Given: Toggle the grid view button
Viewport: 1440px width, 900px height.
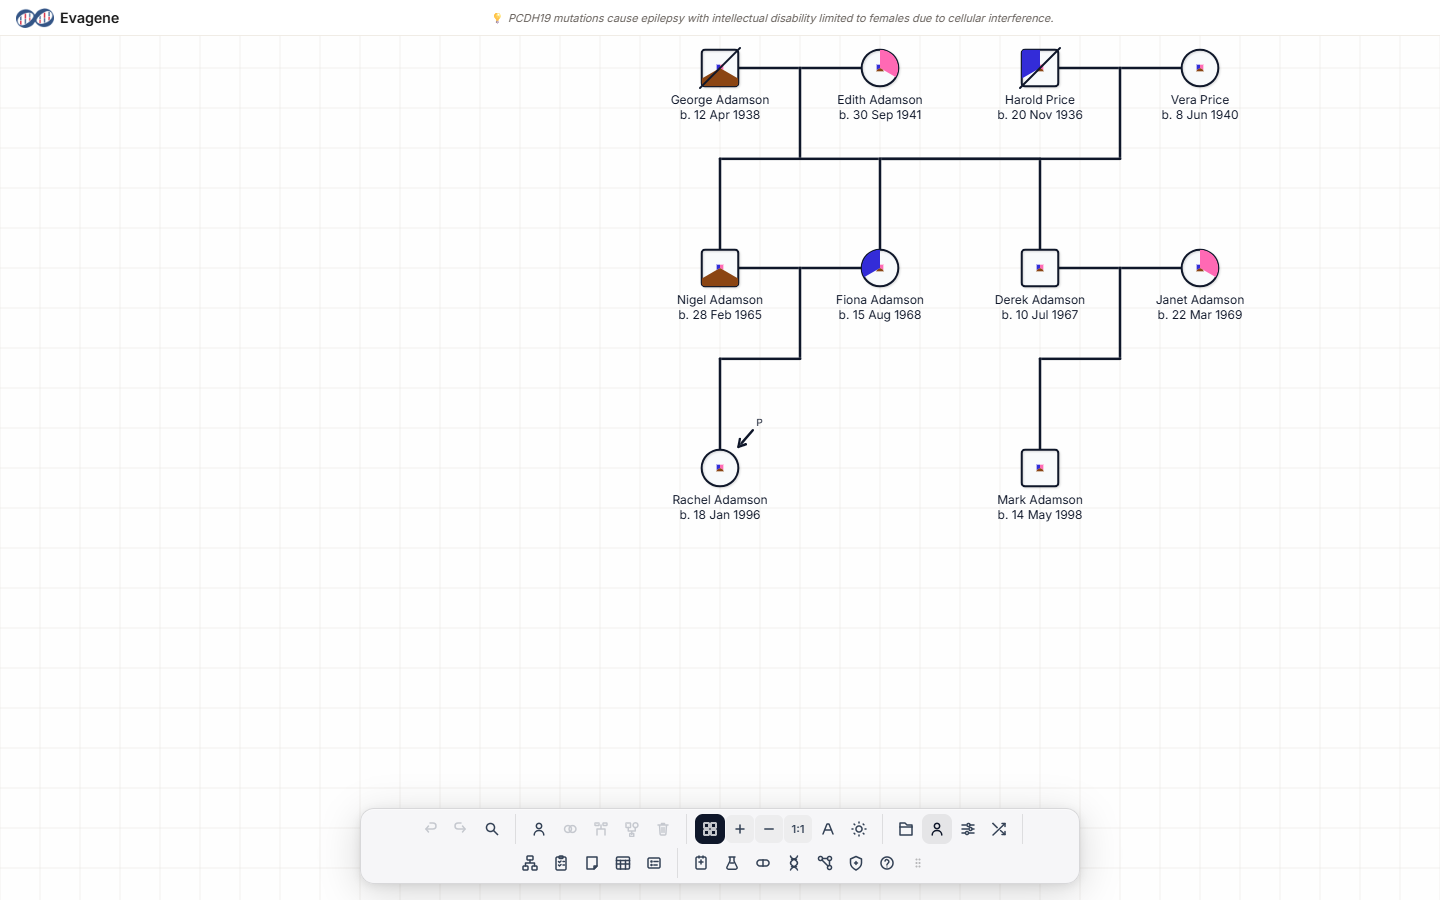Looking at the screenshot, I should pos(710,829).
